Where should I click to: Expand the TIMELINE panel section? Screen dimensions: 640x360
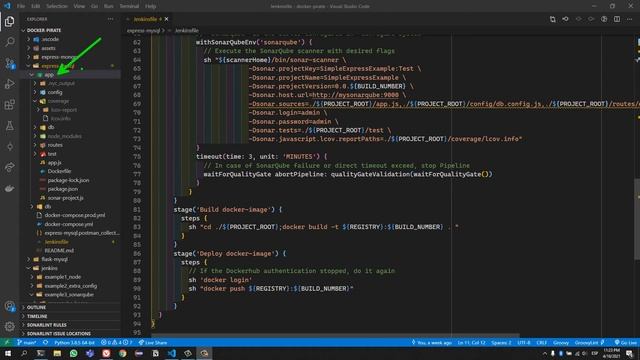37,316
